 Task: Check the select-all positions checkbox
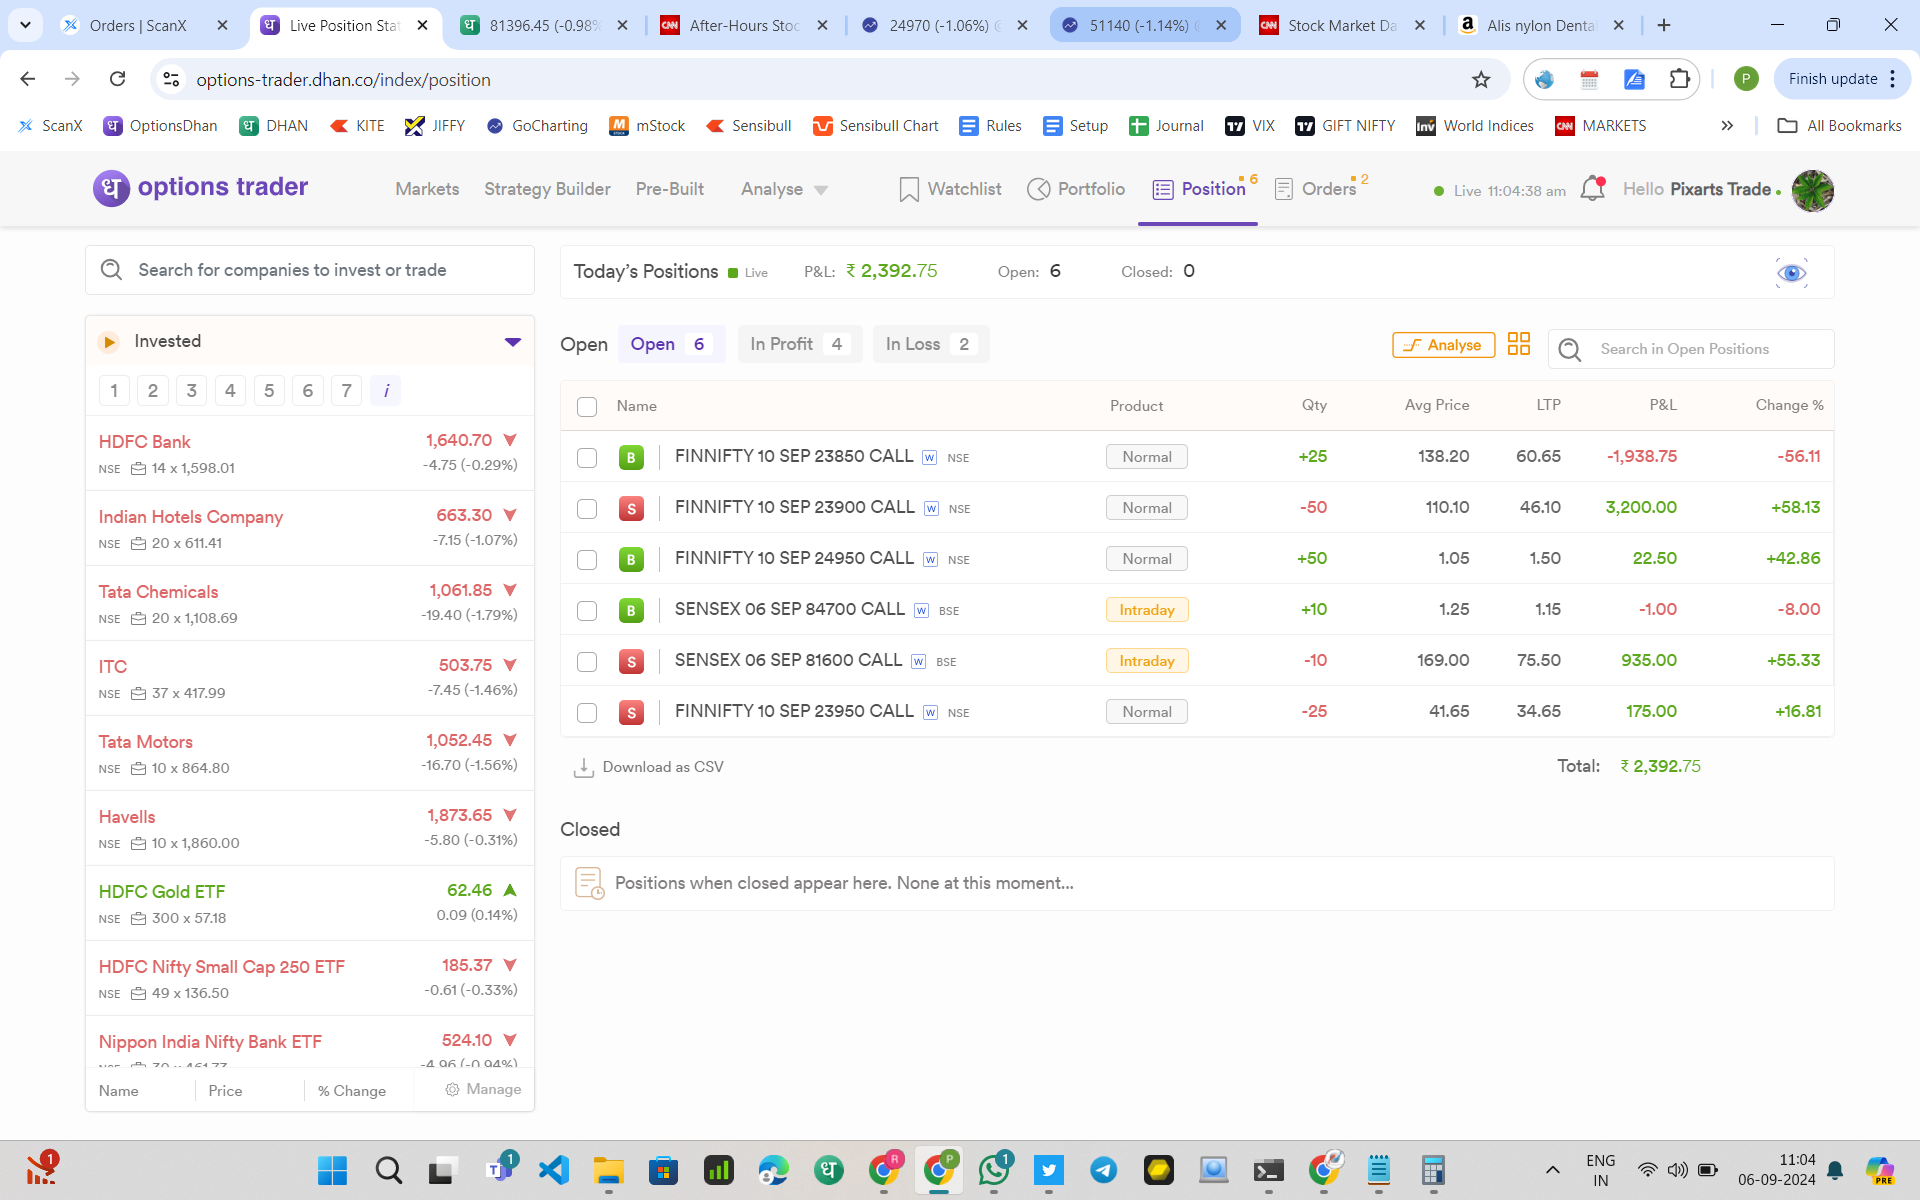click(x=587, y=406)
